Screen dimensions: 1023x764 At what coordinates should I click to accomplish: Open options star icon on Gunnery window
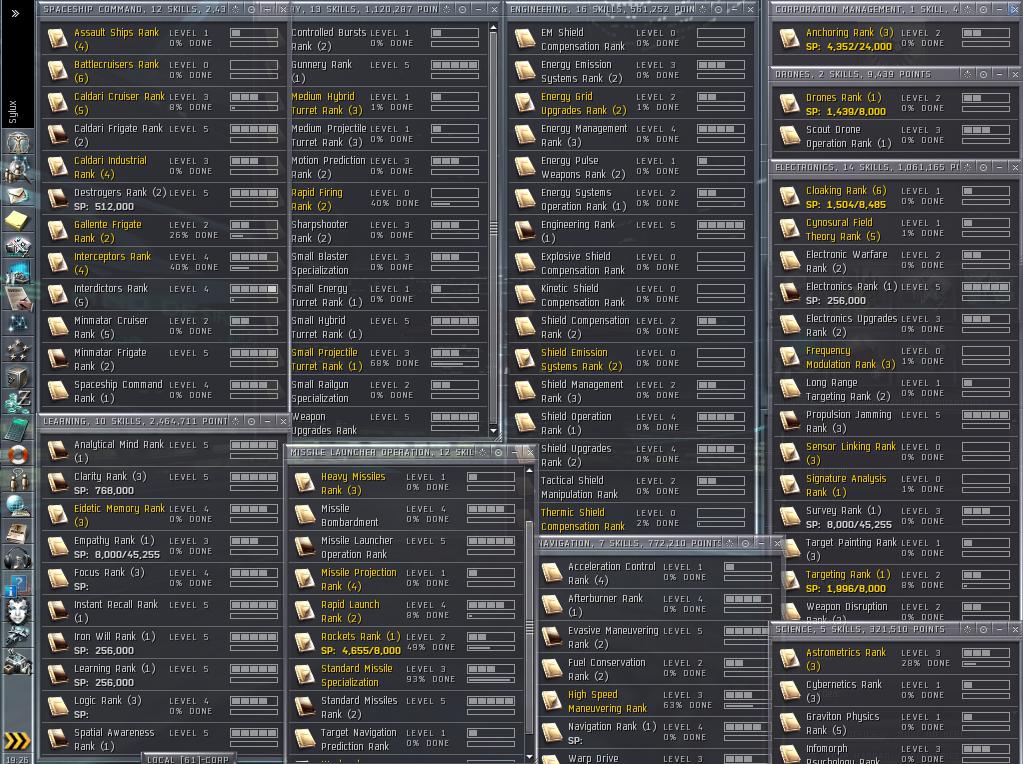[446, 9]
